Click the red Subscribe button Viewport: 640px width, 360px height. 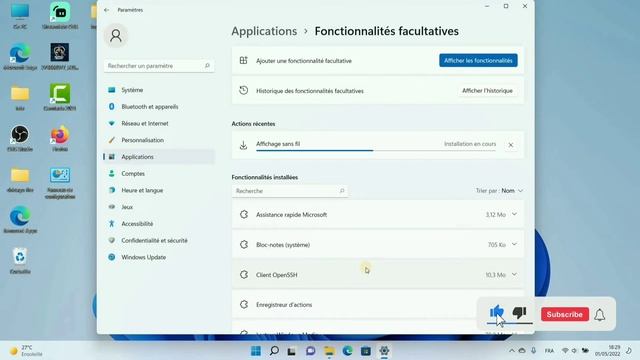coord(565,314)
